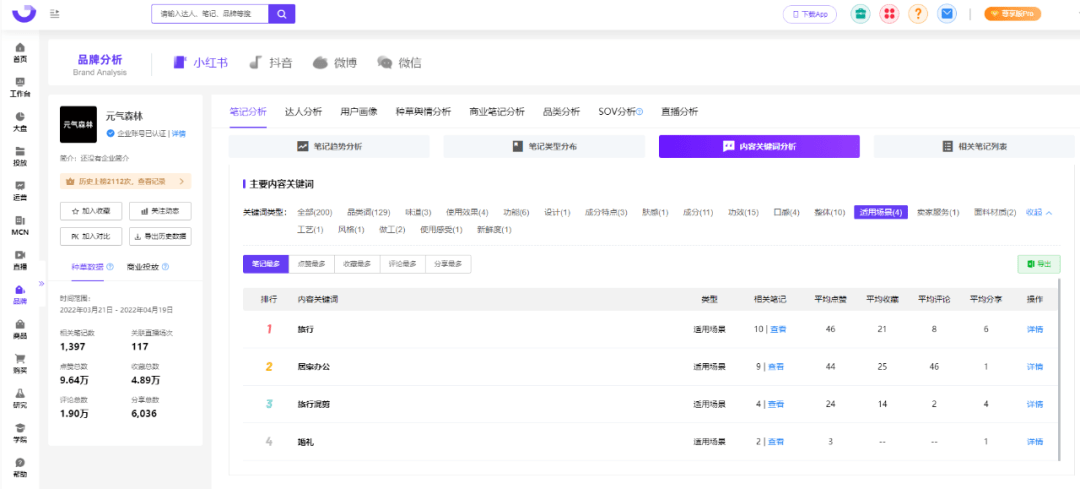This screenshot has height=489, width=1080.
Task: Open the 首页 home icon in sidebar
Action: pos(20,52)
